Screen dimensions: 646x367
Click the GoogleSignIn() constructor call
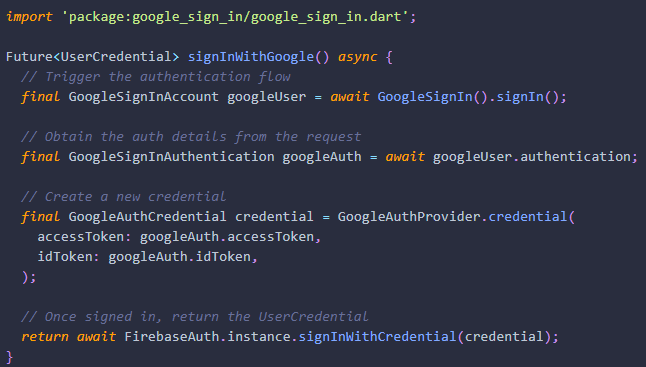tap(432, 97)
